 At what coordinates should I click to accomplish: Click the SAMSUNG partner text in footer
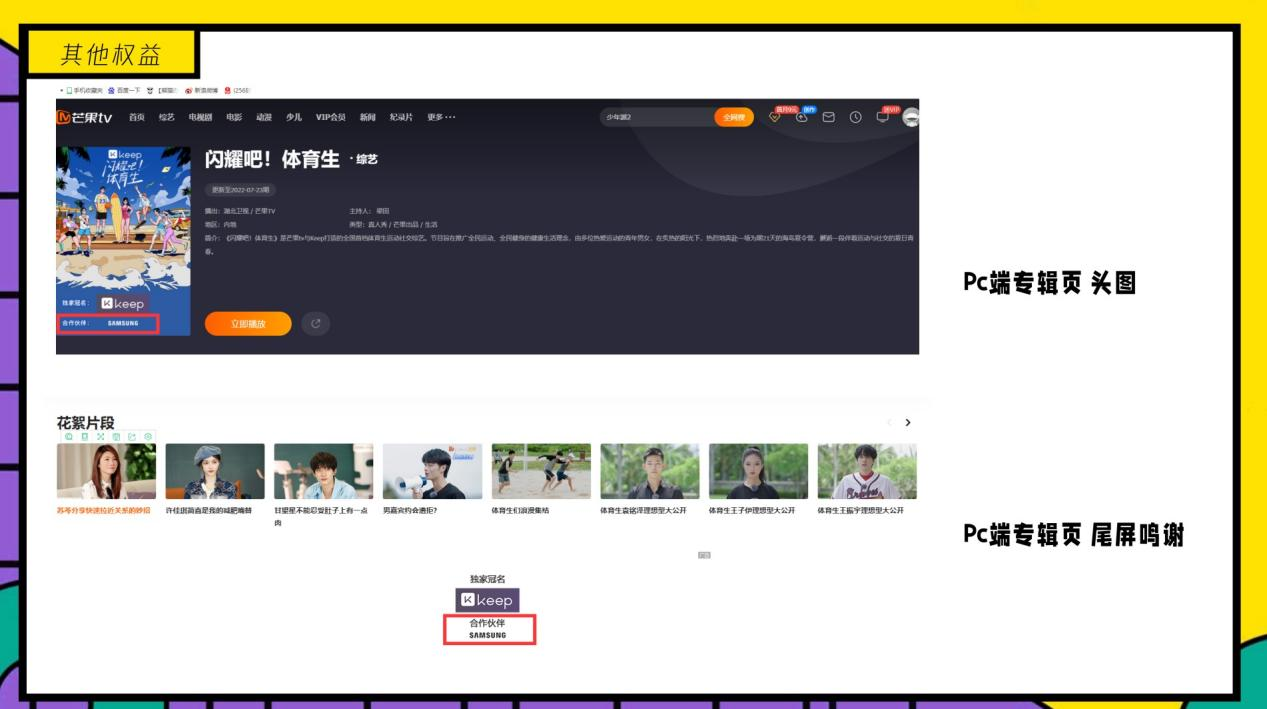[488, 635]
